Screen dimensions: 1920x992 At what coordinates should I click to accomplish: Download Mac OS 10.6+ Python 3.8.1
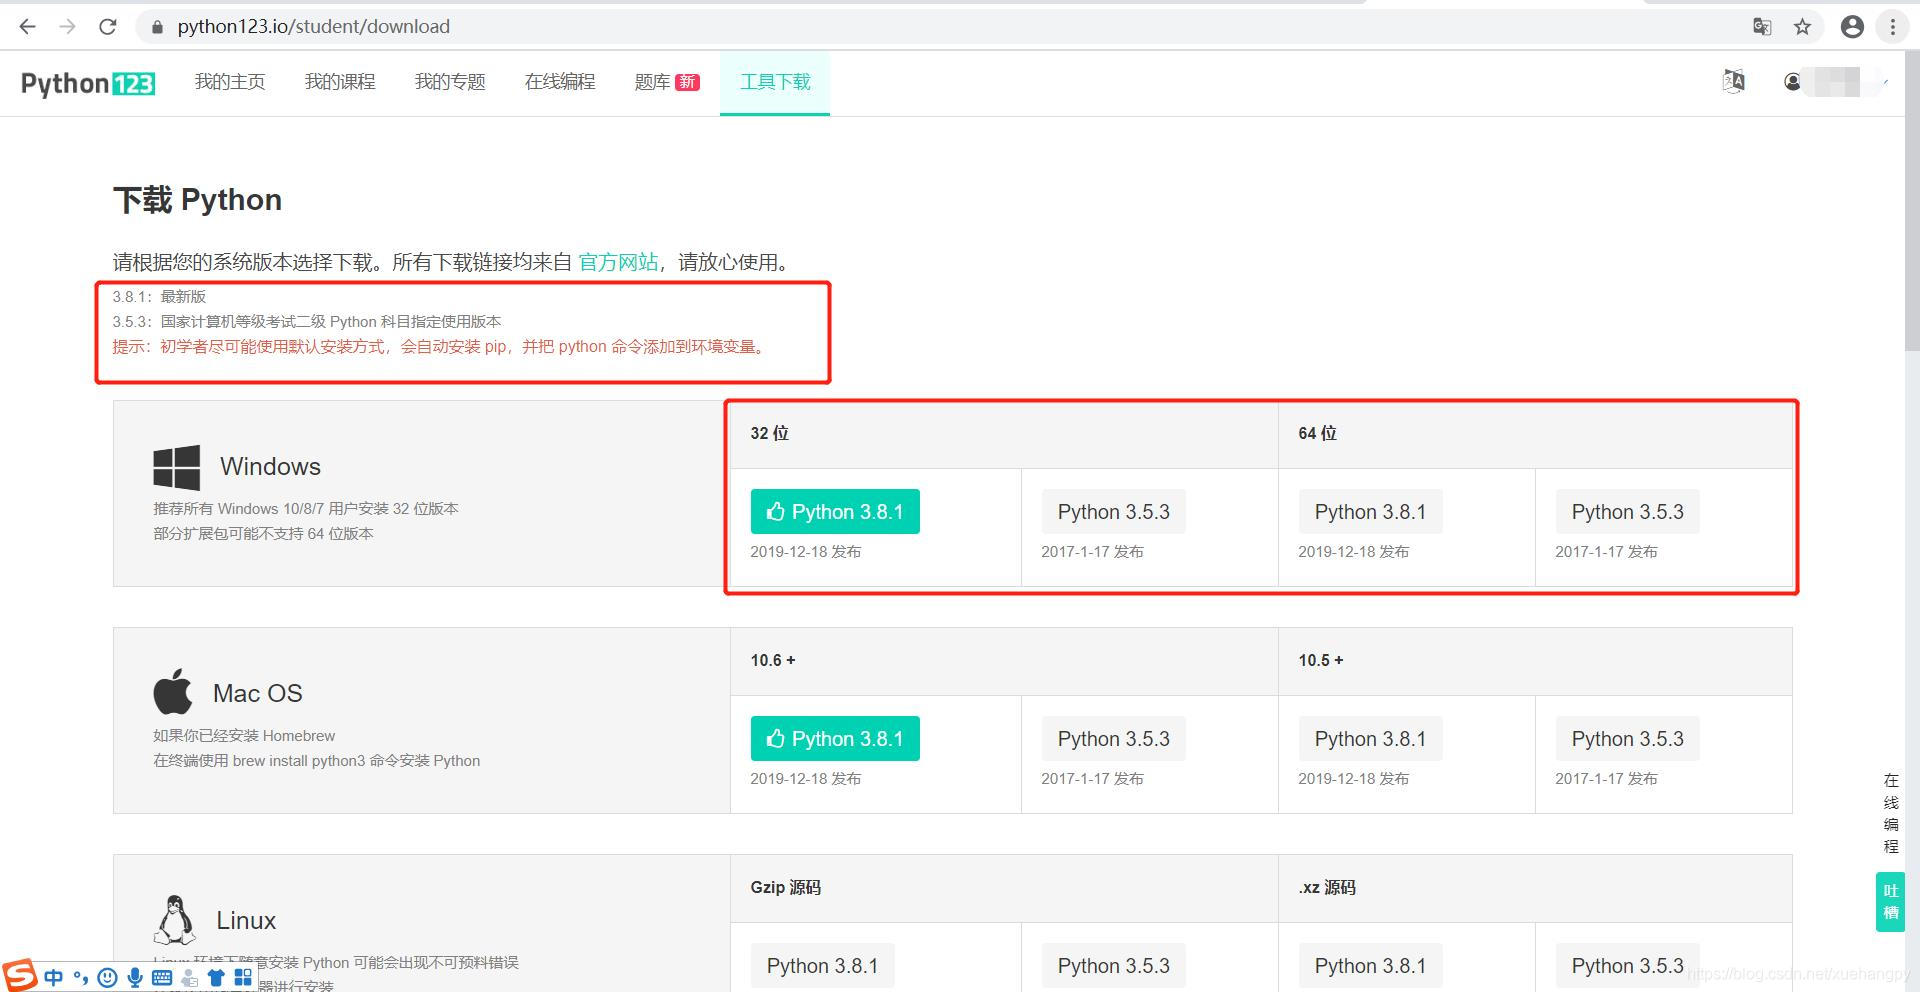[x=835, y=739]
